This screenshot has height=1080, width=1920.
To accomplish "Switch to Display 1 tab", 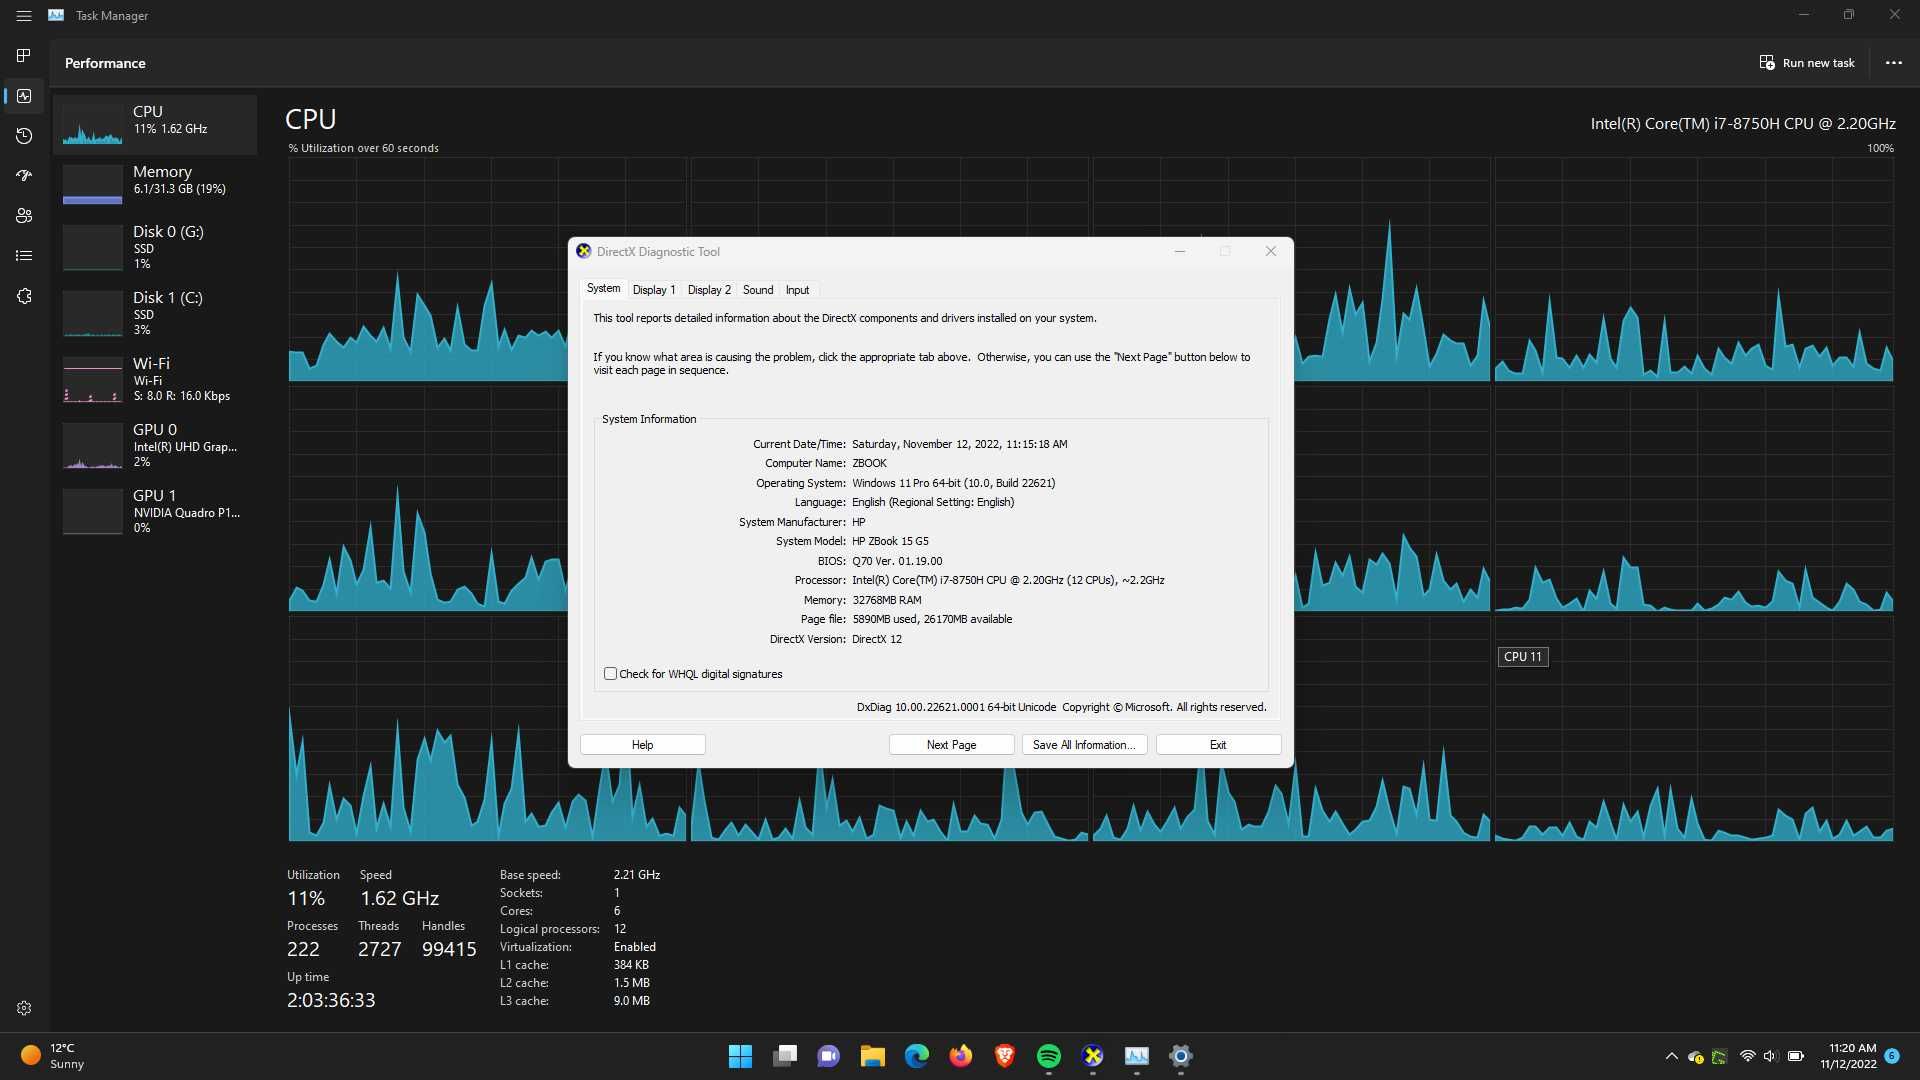I will pos(654,290).
